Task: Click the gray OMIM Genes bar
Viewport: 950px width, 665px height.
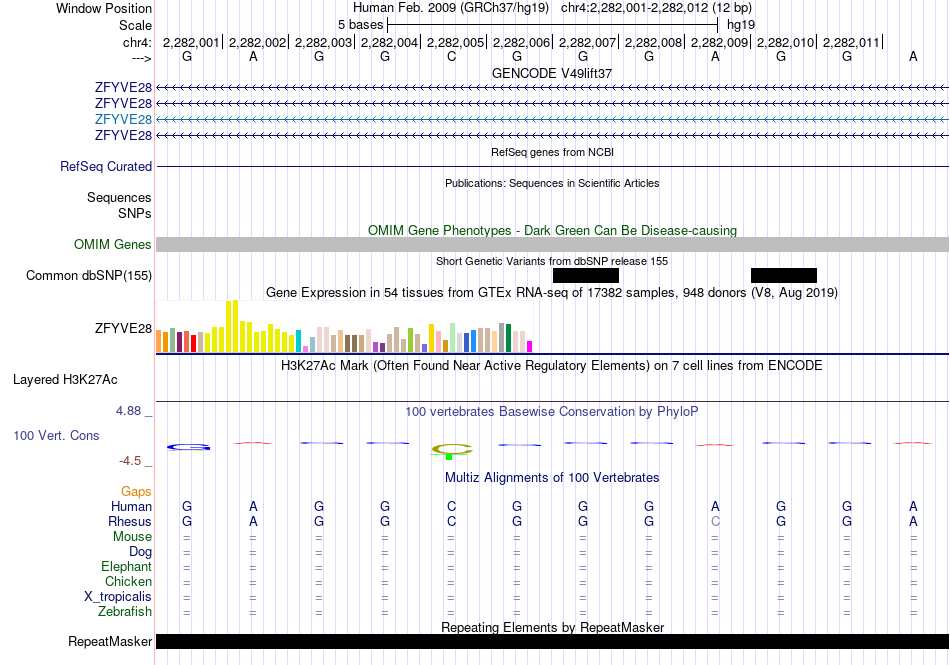Action: tap(552, 245)
